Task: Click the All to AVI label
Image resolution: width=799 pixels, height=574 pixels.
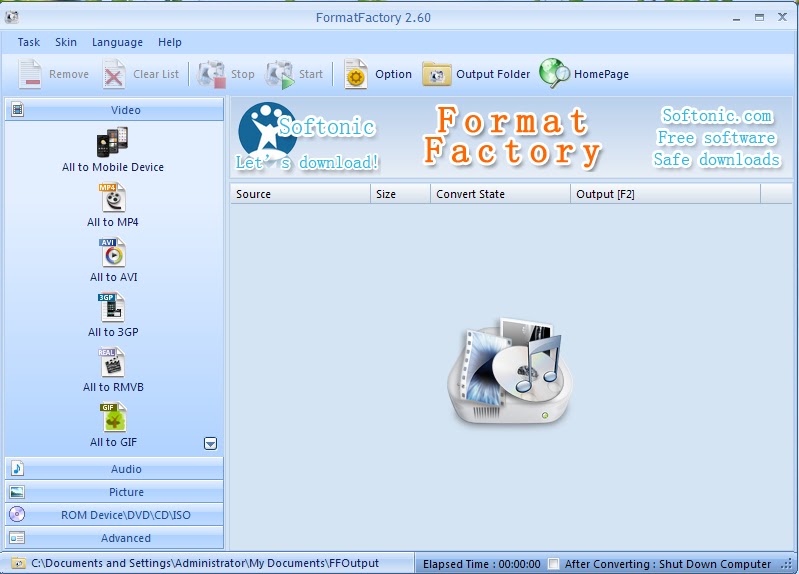Action: (113, 277)
